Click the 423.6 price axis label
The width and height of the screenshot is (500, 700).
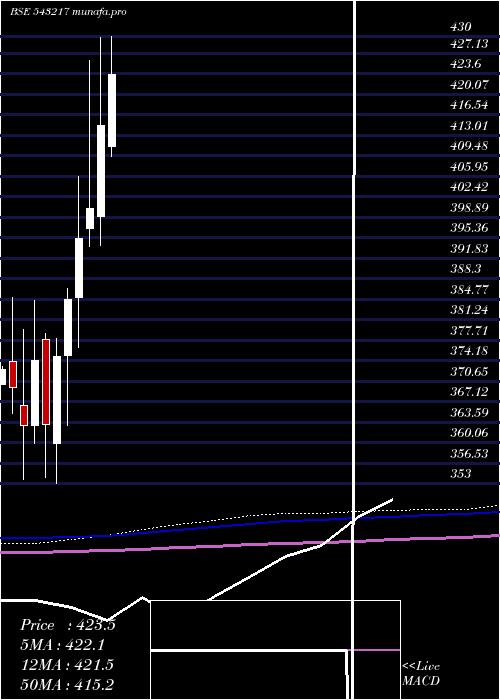[466, 64]
